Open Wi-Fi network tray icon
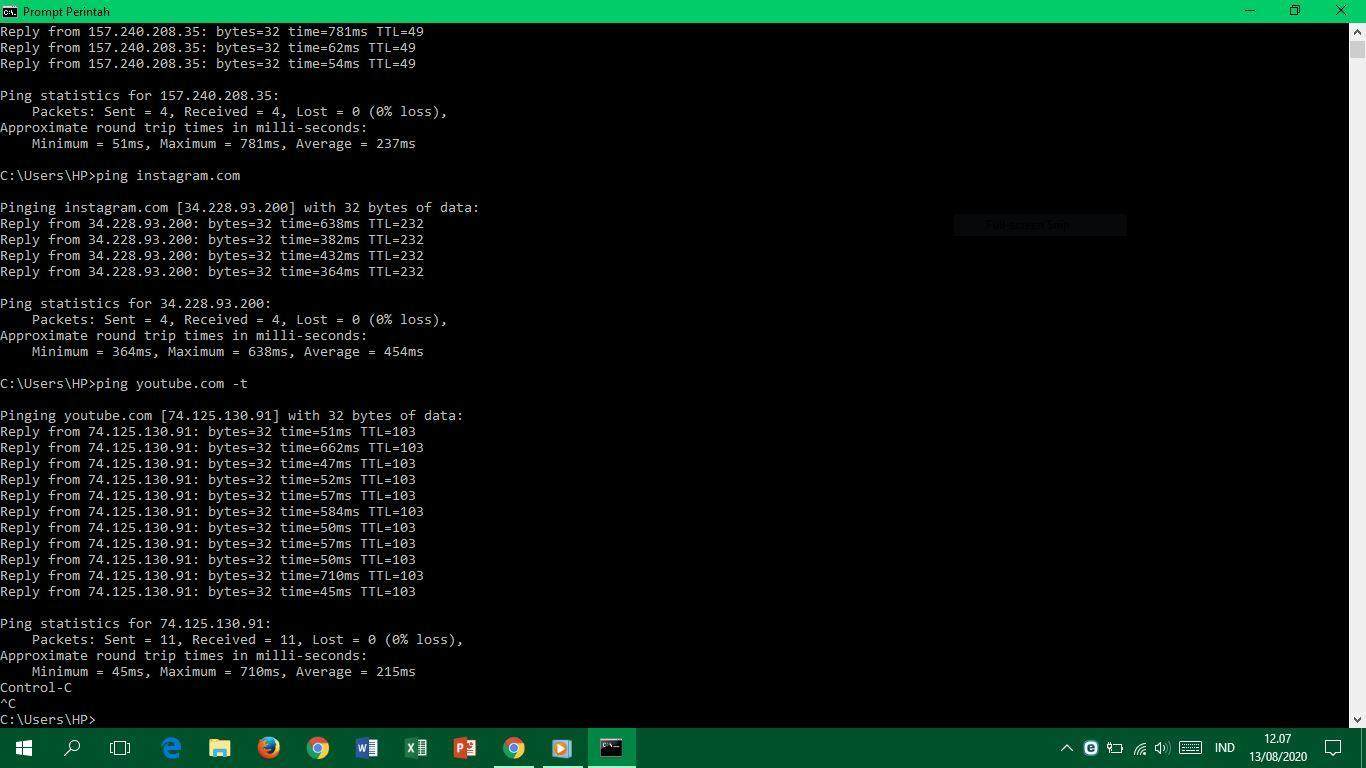This screenshot has width=1366, height=768. tap(1139, 748)
